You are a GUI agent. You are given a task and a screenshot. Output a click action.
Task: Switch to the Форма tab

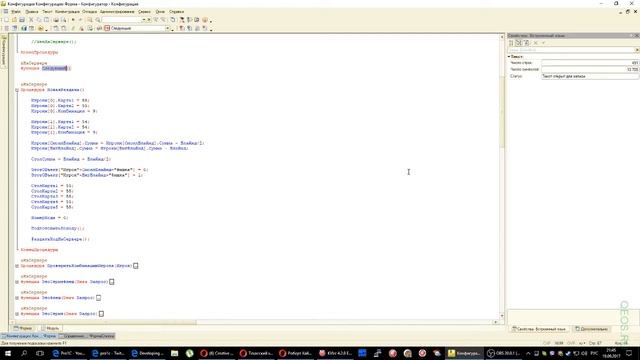tap(23, 328)
